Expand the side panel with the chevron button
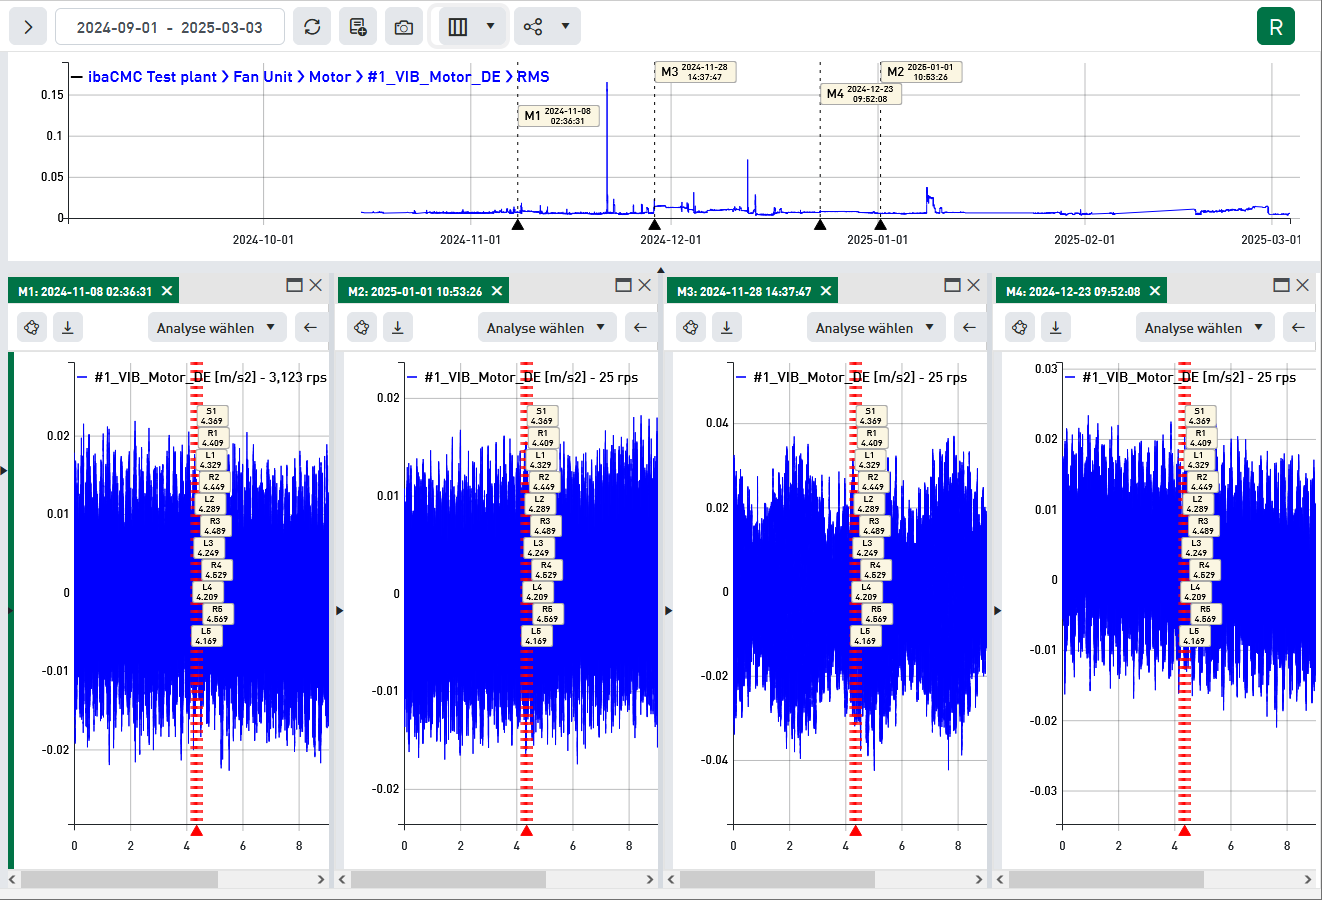This screenshot has height=900, width=1322. (x=28, y=27)
